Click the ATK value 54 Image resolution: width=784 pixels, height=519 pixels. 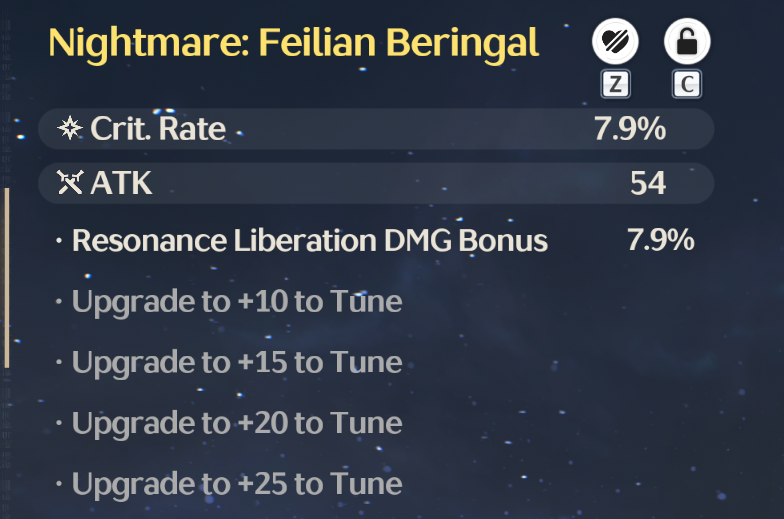coord(648,183)
